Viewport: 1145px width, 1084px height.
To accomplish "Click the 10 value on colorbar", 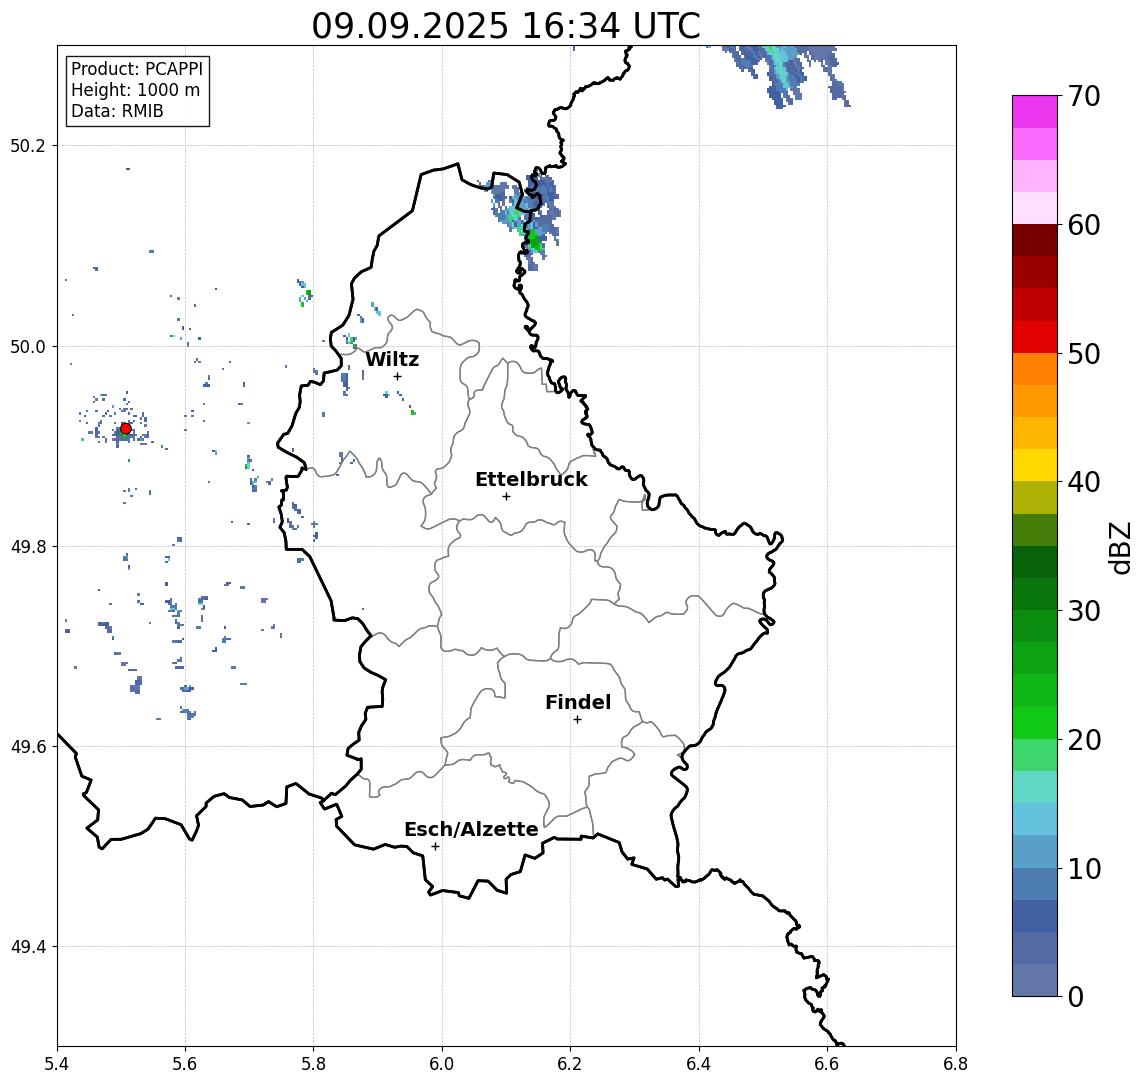I will 1084,868.
